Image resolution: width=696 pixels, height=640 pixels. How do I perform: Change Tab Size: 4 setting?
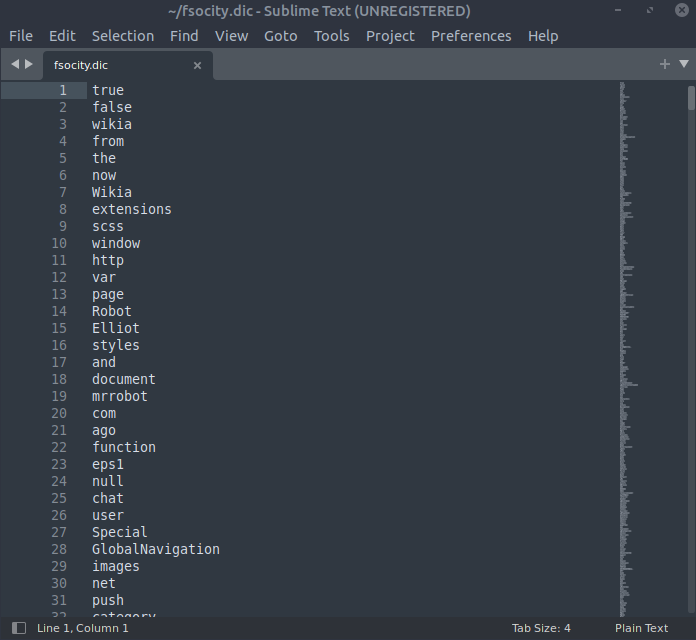[541, 628]
